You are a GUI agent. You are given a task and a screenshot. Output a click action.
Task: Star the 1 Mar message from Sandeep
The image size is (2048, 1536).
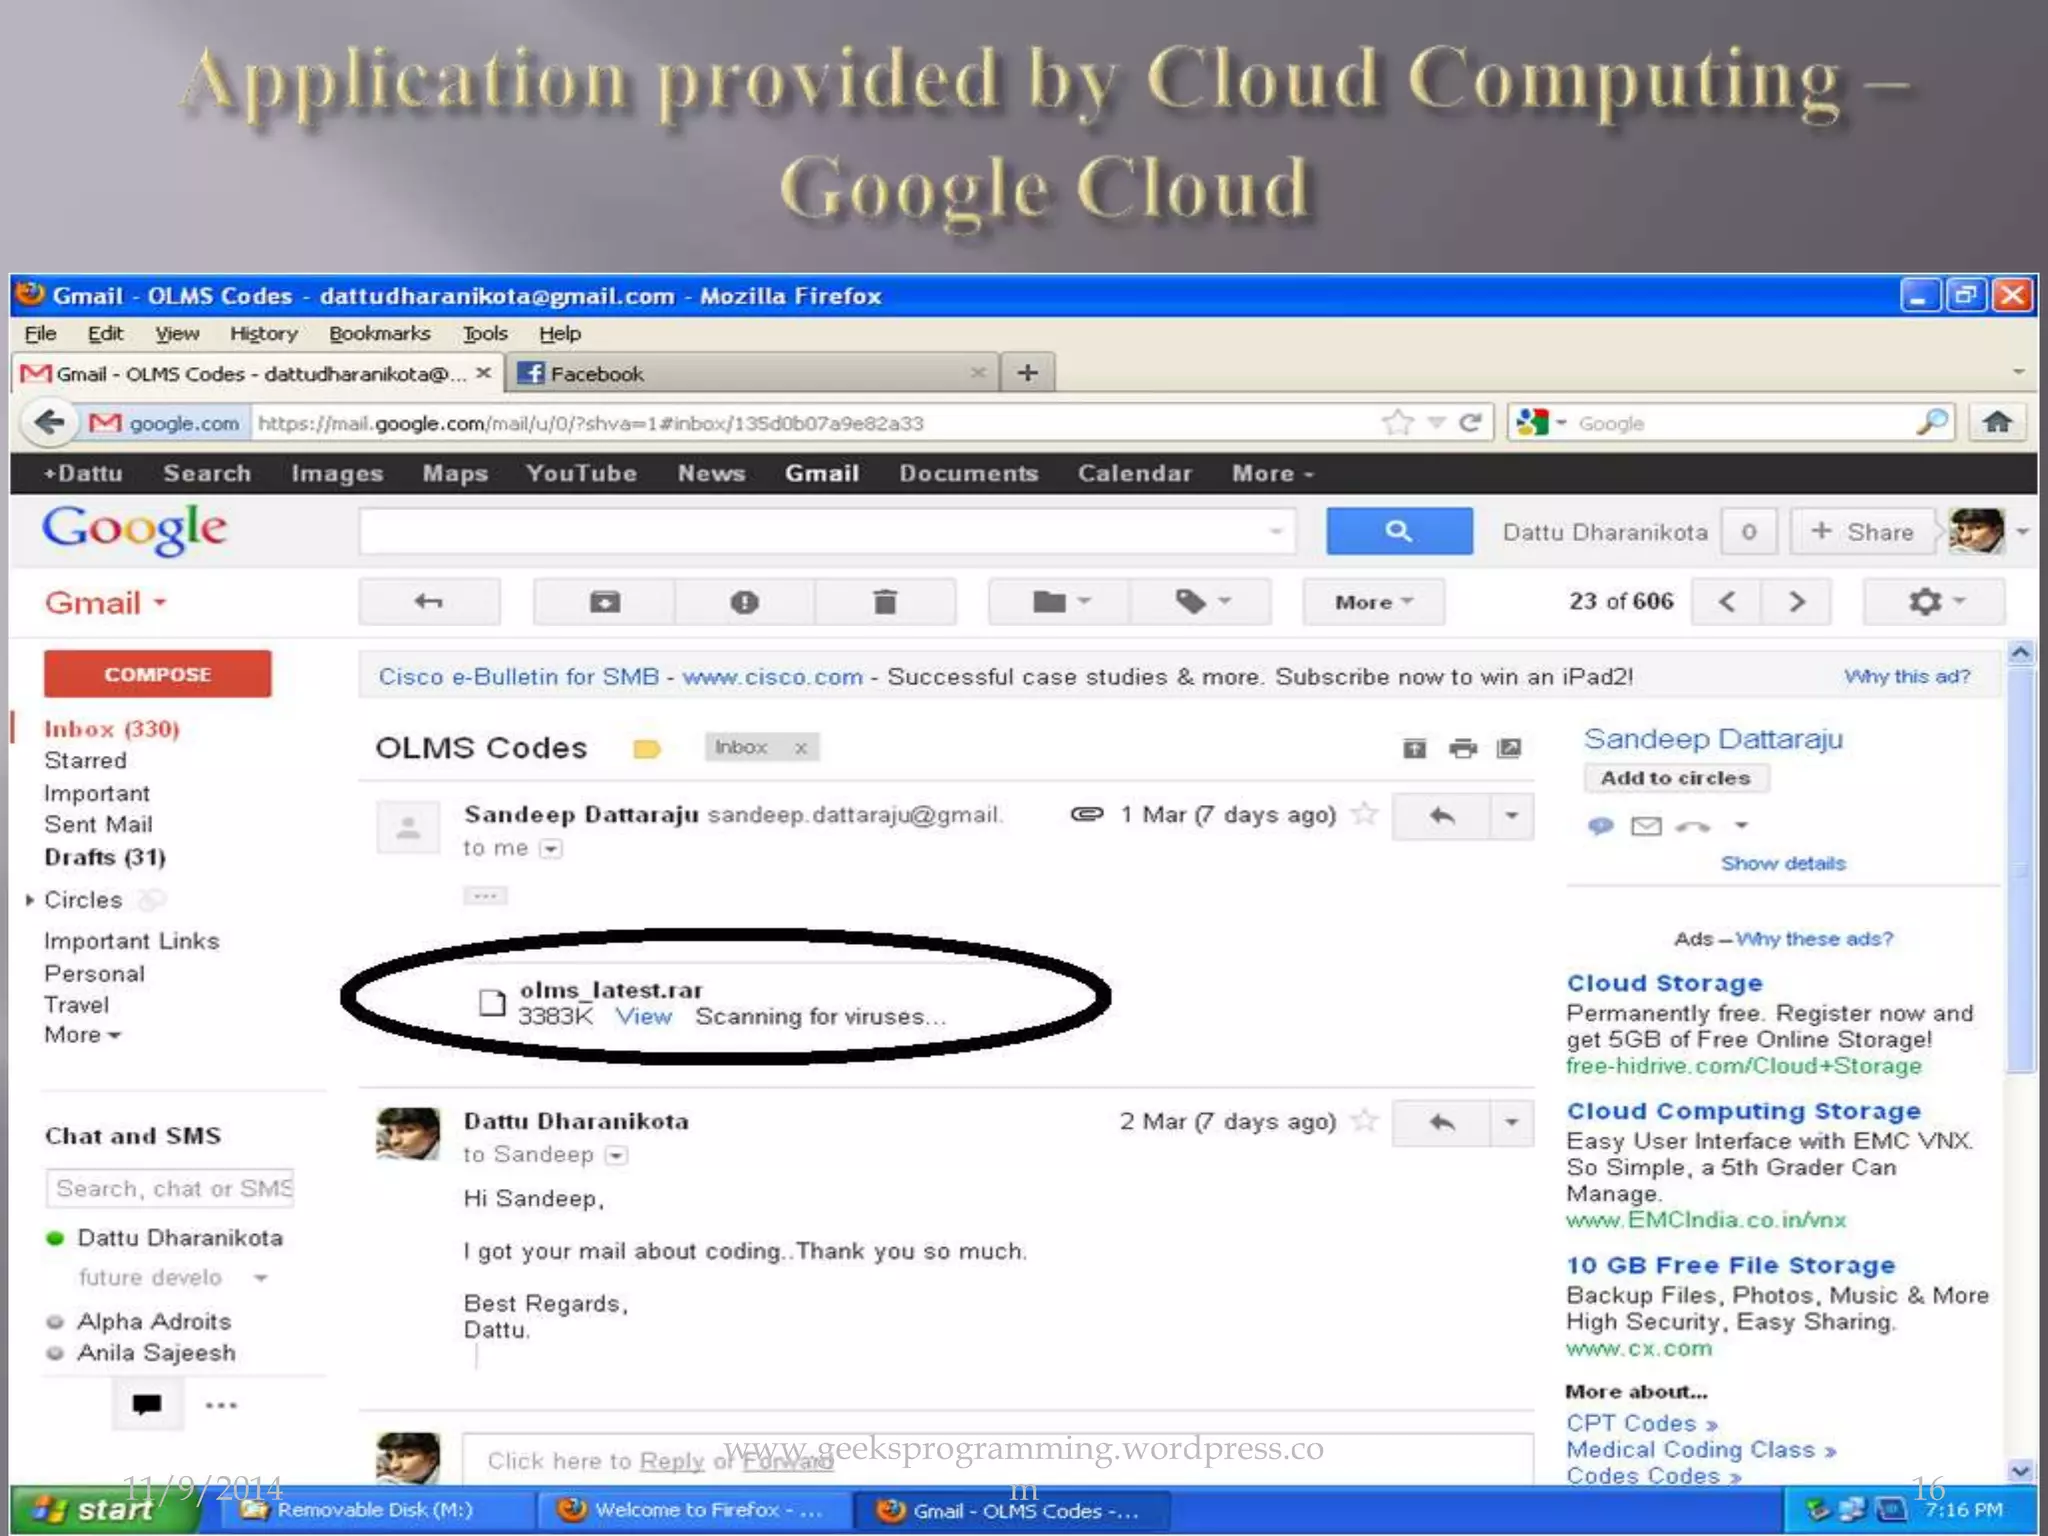[1364, 814]
